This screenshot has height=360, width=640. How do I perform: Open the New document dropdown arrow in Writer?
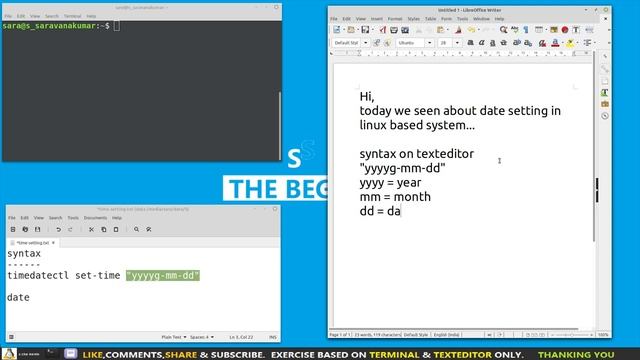[x=343, y=30]
